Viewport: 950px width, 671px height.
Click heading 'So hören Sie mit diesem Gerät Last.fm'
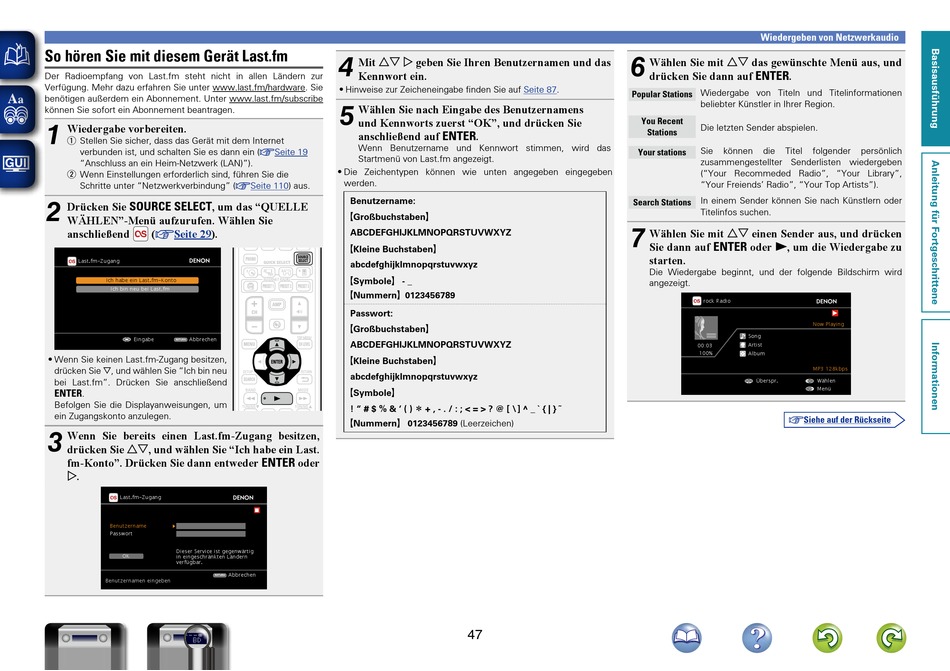pos(166,56)
